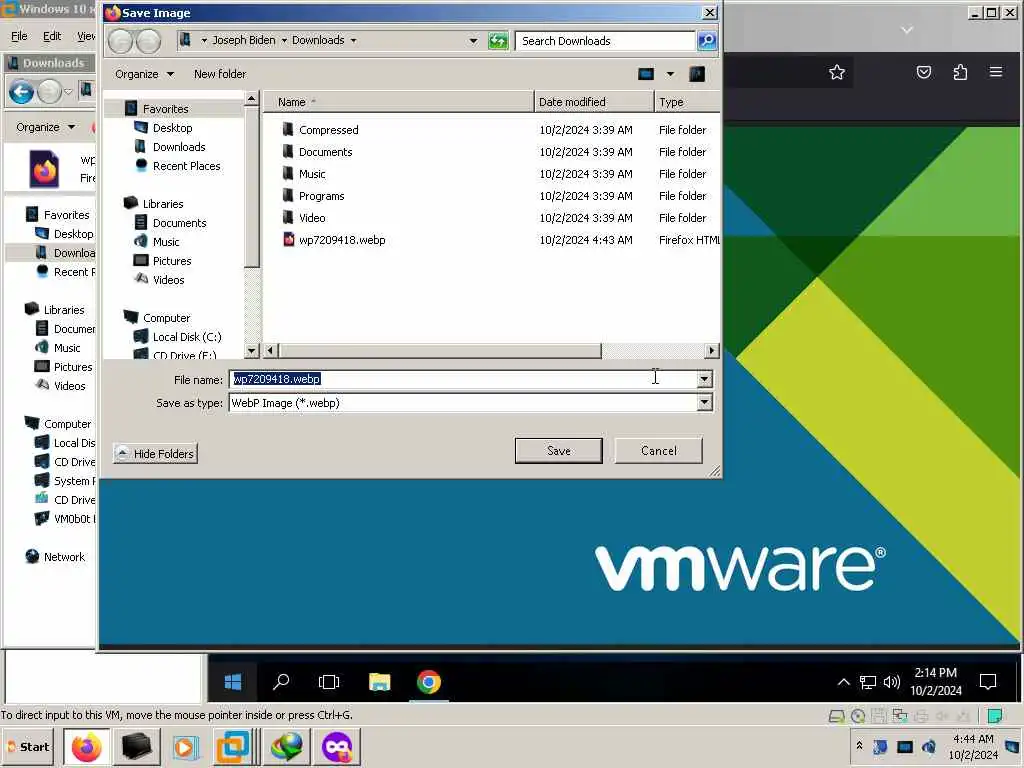Click the help icon in dialog toolbar
Viewport: 1024px width, 768px height.
697,74
